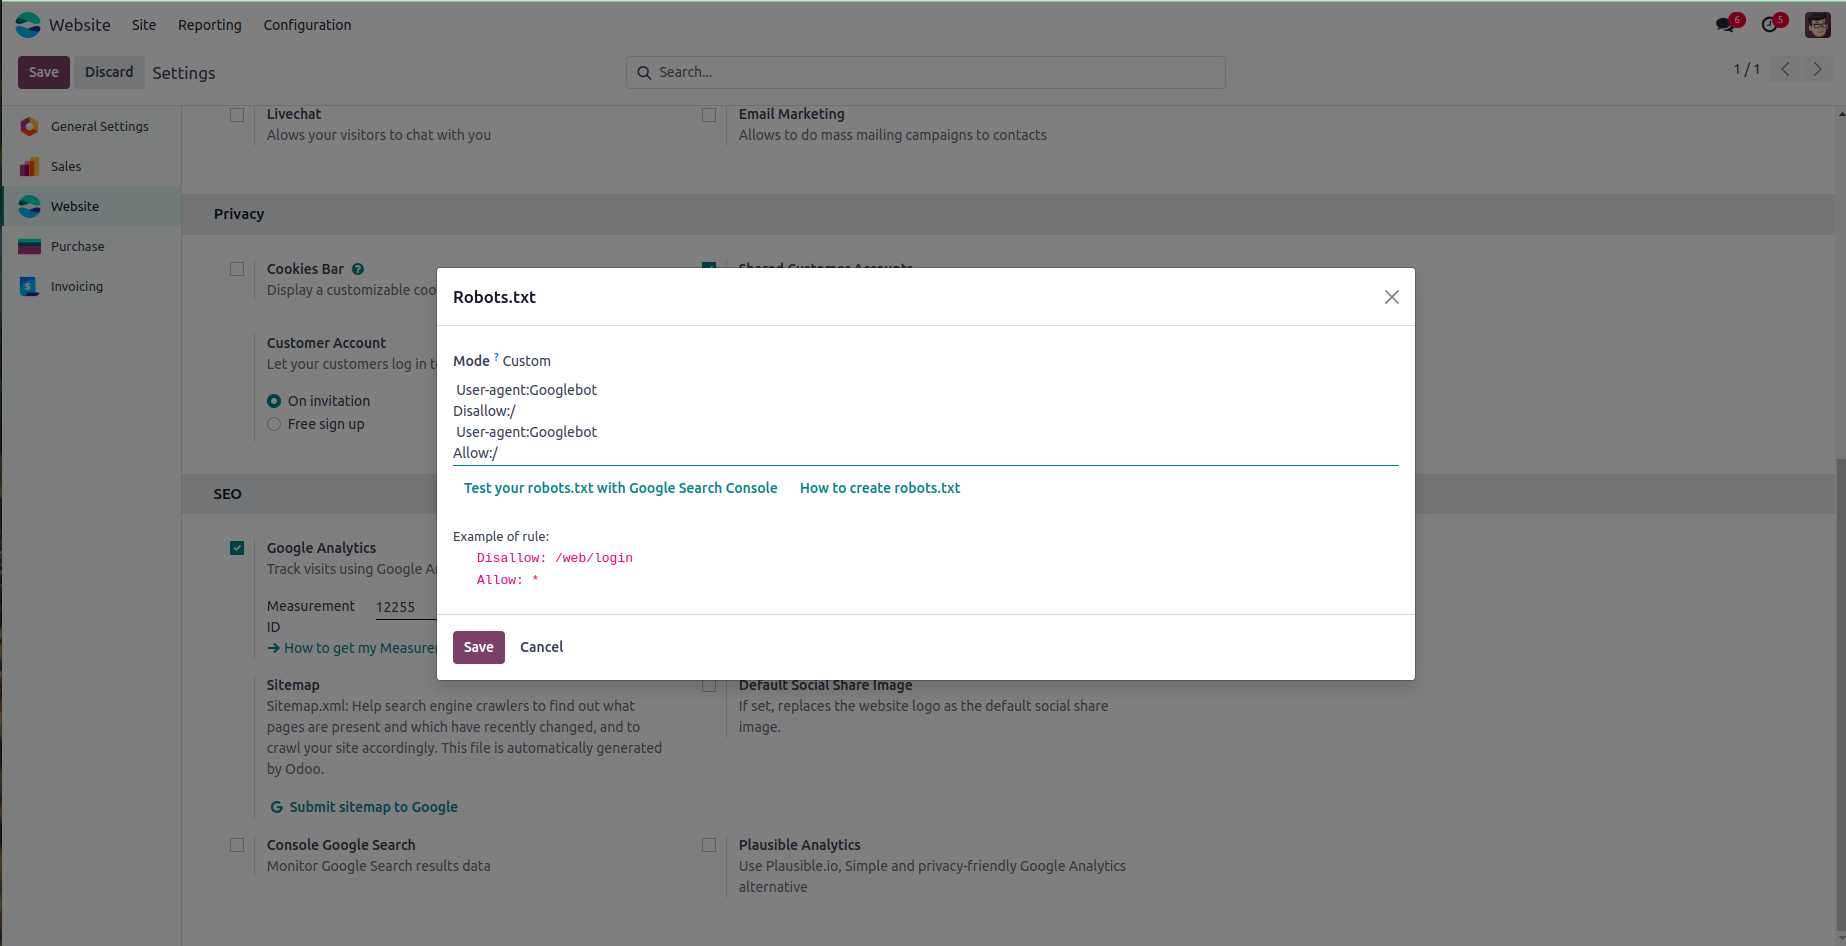The height and width of the screenshot is (946, 1846).
Task: Save the Robots.txt dialog changes
Action: [x=478, y=647]
